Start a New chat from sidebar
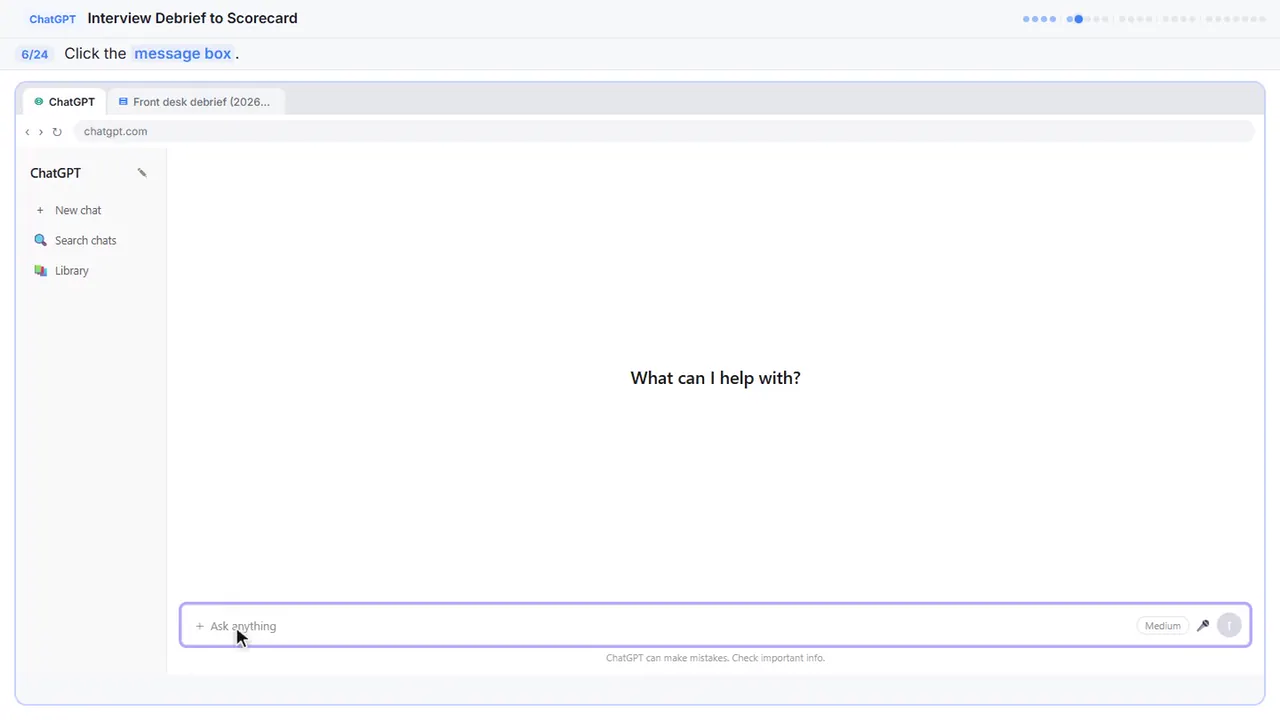Image resolution: width=1280 pixels, height=720 pixels. 90,210
